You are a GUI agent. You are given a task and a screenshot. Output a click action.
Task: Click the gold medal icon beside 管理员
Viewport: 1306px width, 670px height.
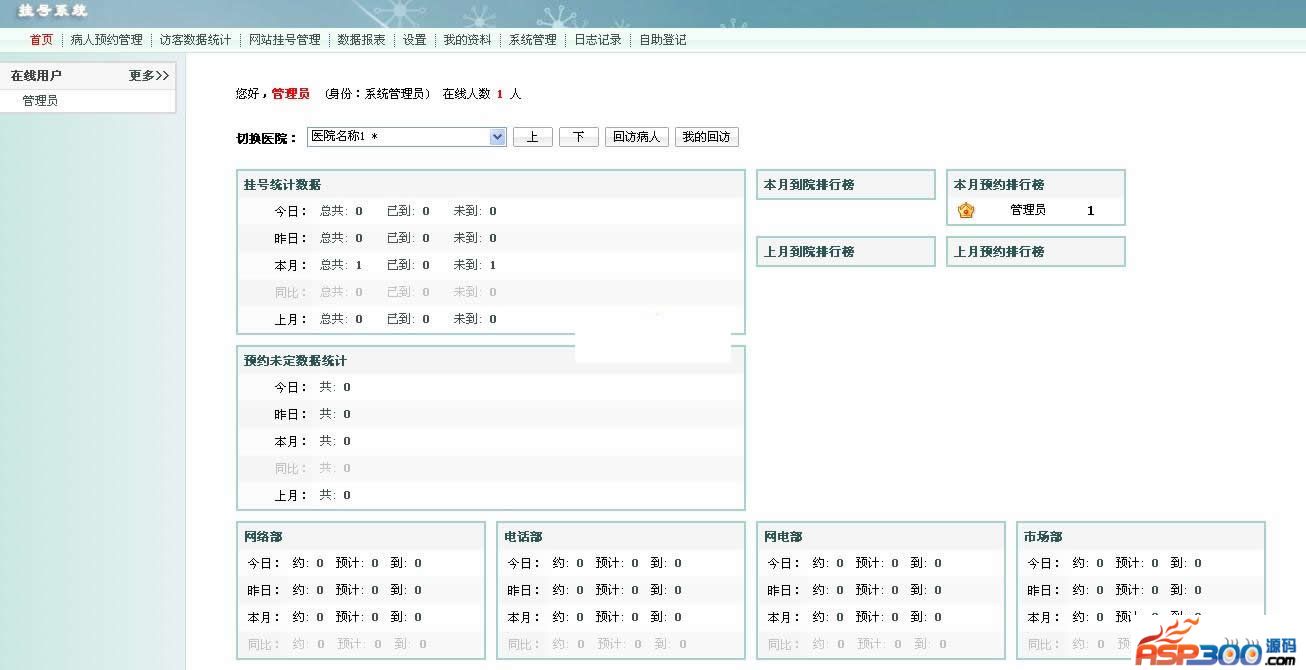tap(966, 211)
